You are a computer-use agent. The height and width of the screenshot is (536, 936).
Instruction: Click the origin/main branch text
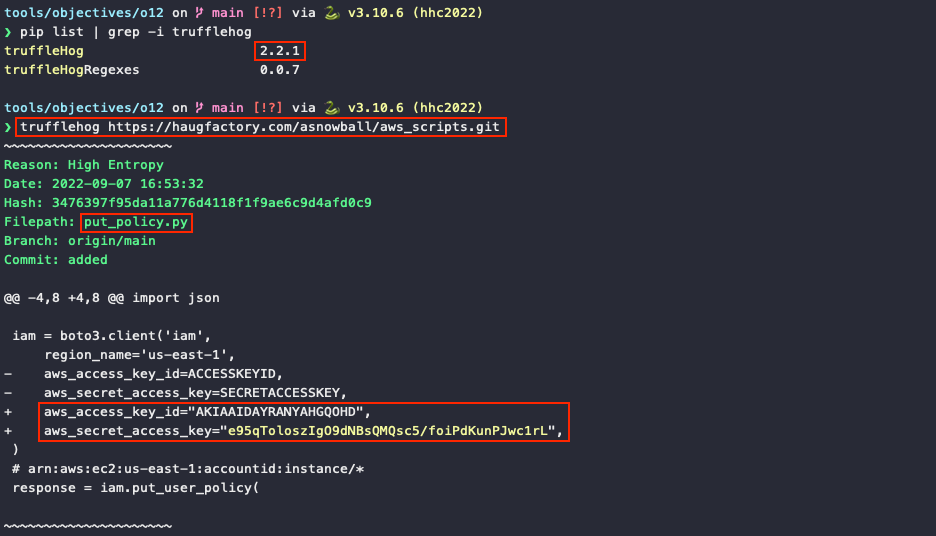[x=112, y=241]
